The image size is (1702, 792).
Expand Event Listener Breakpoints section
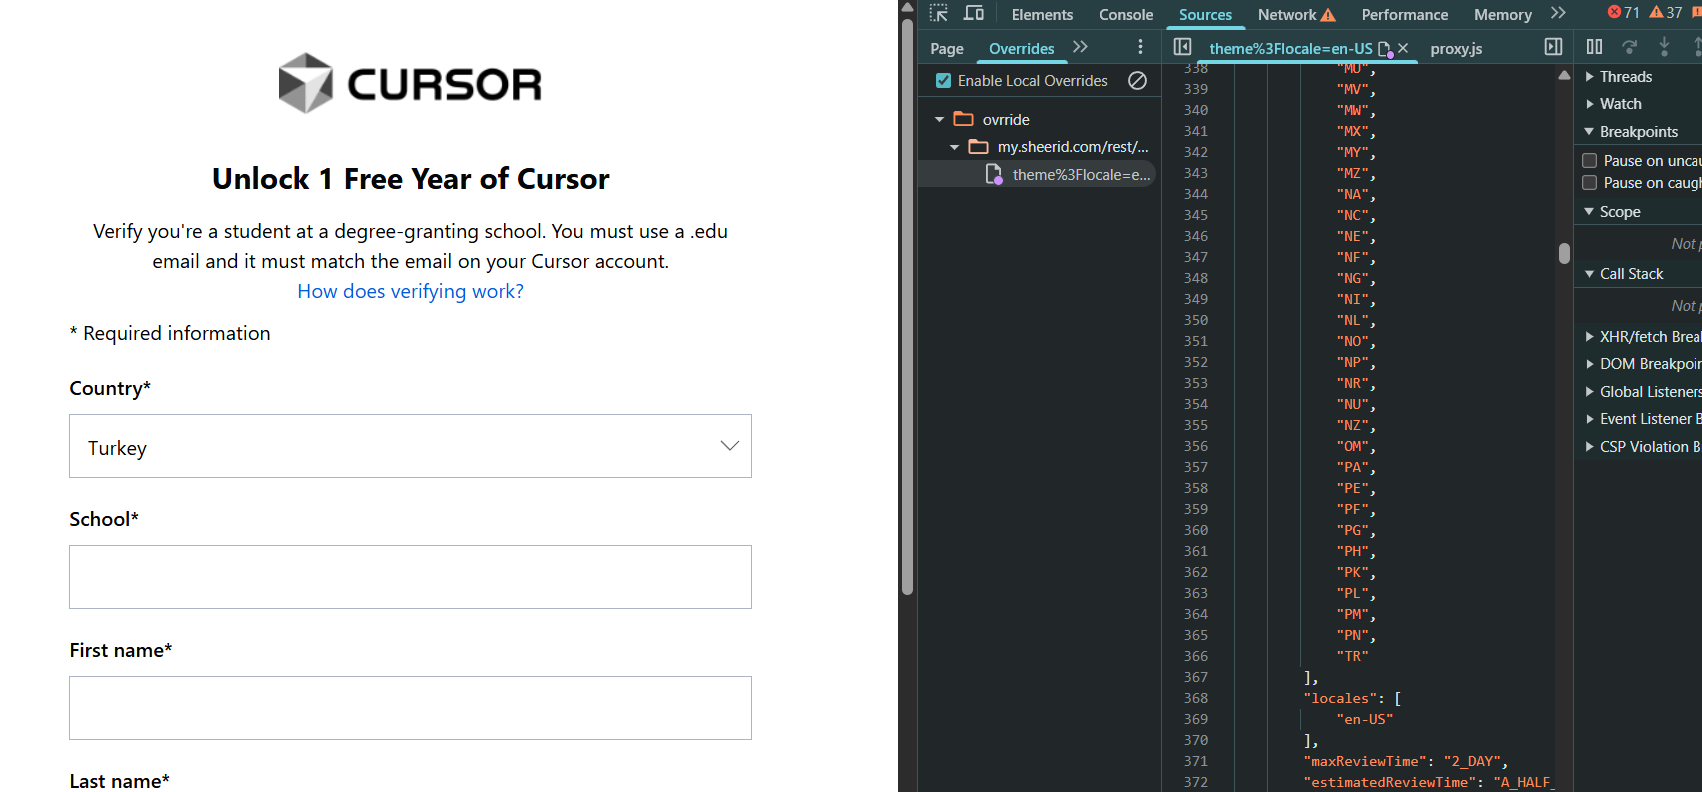[x=1590, y=419]
